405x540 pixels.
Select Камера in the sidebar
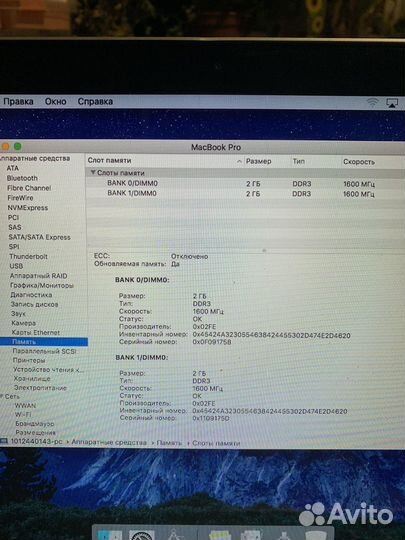24,323
